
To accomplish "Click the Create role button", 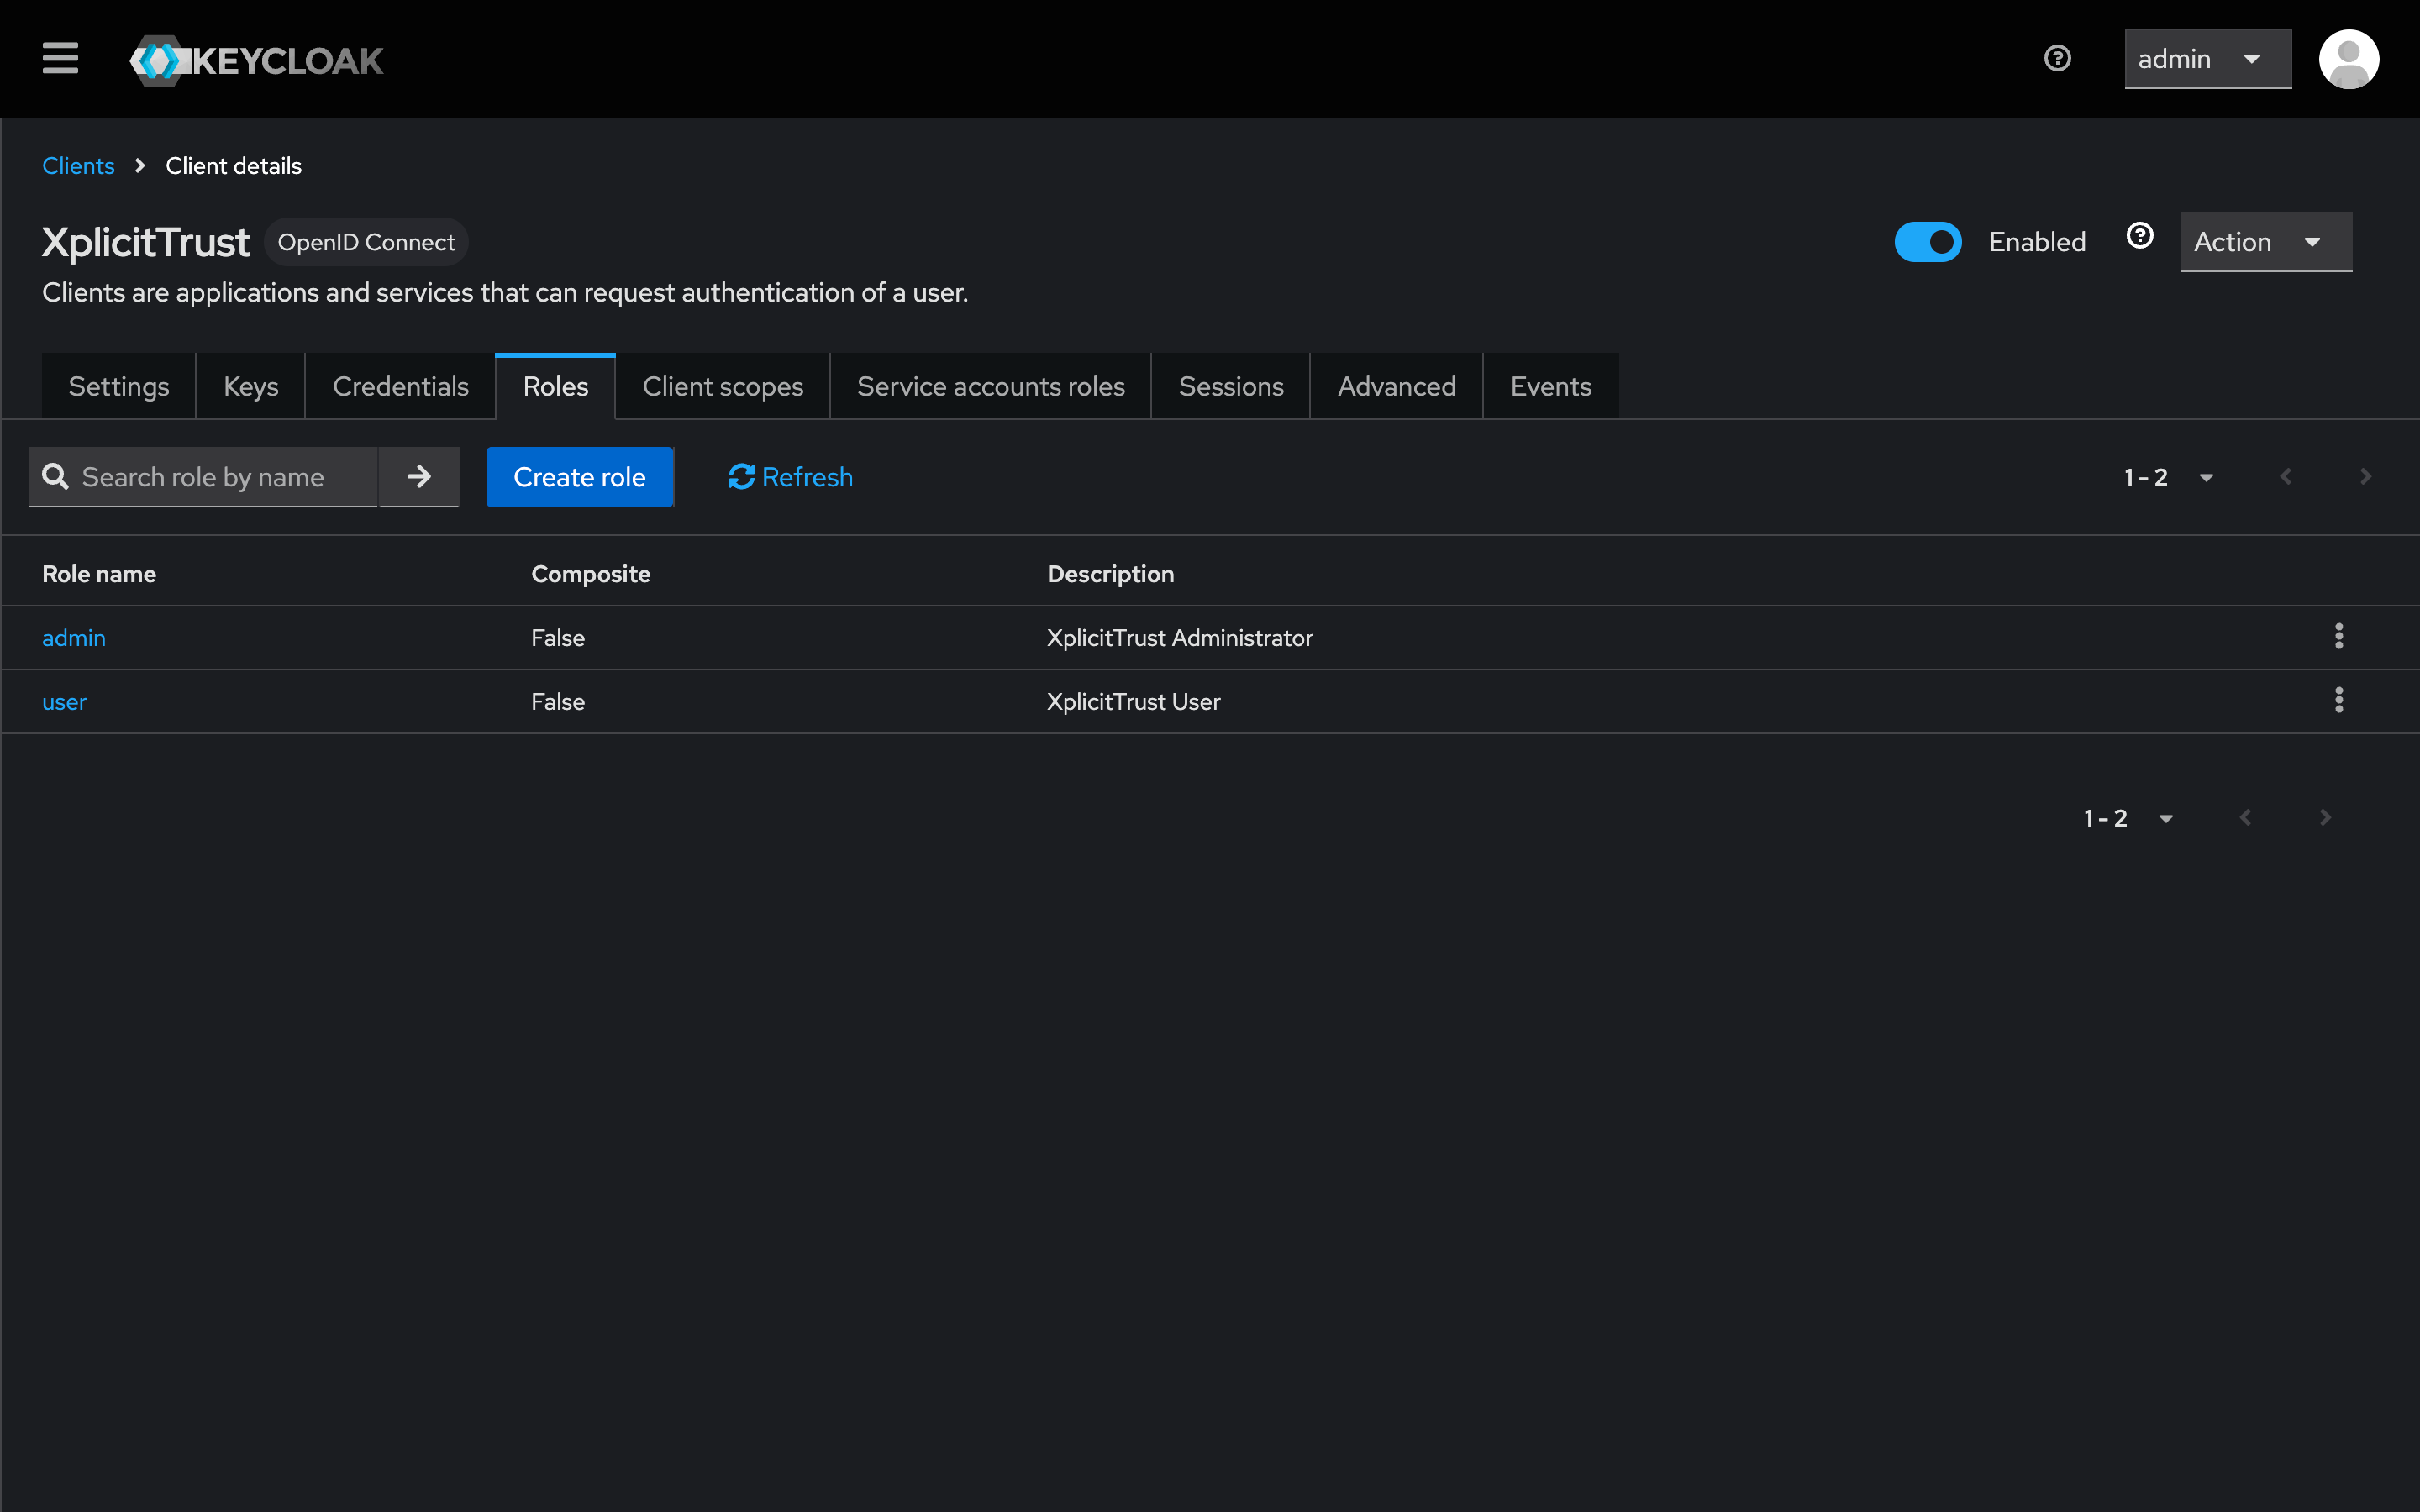I will [579, 477].
